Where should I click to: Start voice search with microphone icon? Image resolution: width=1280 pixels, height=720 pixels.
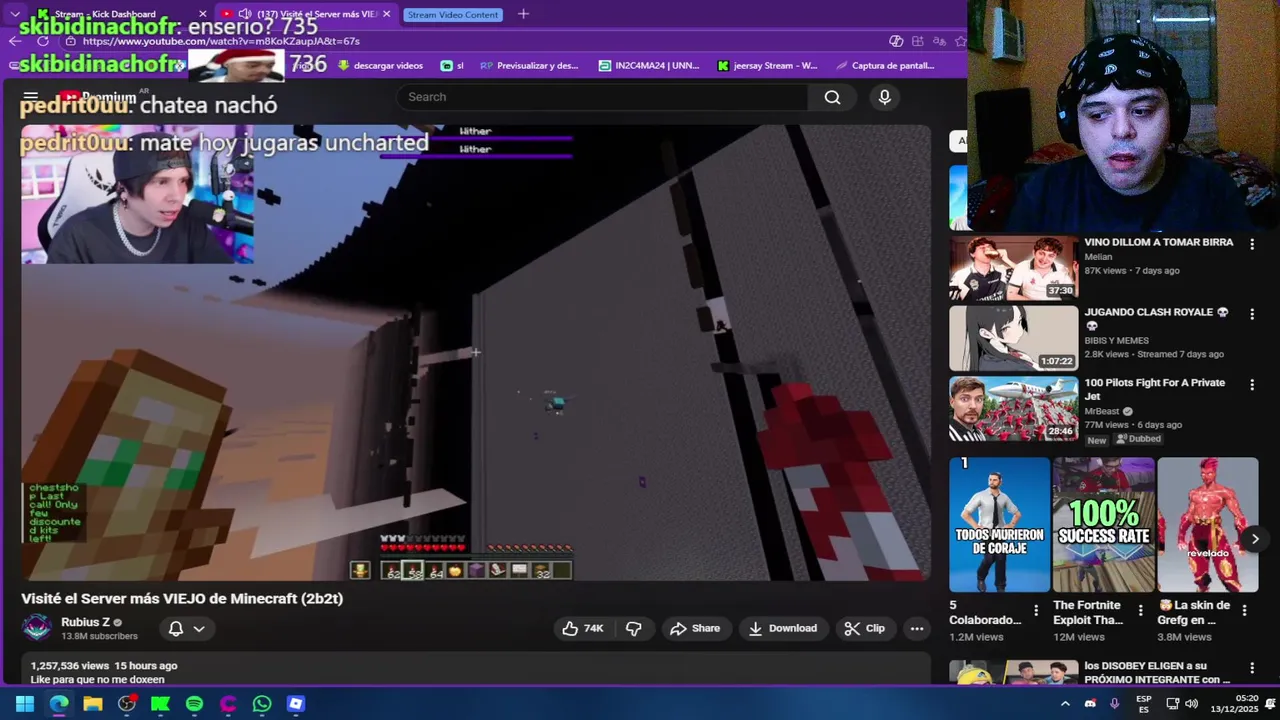point(884,97)
